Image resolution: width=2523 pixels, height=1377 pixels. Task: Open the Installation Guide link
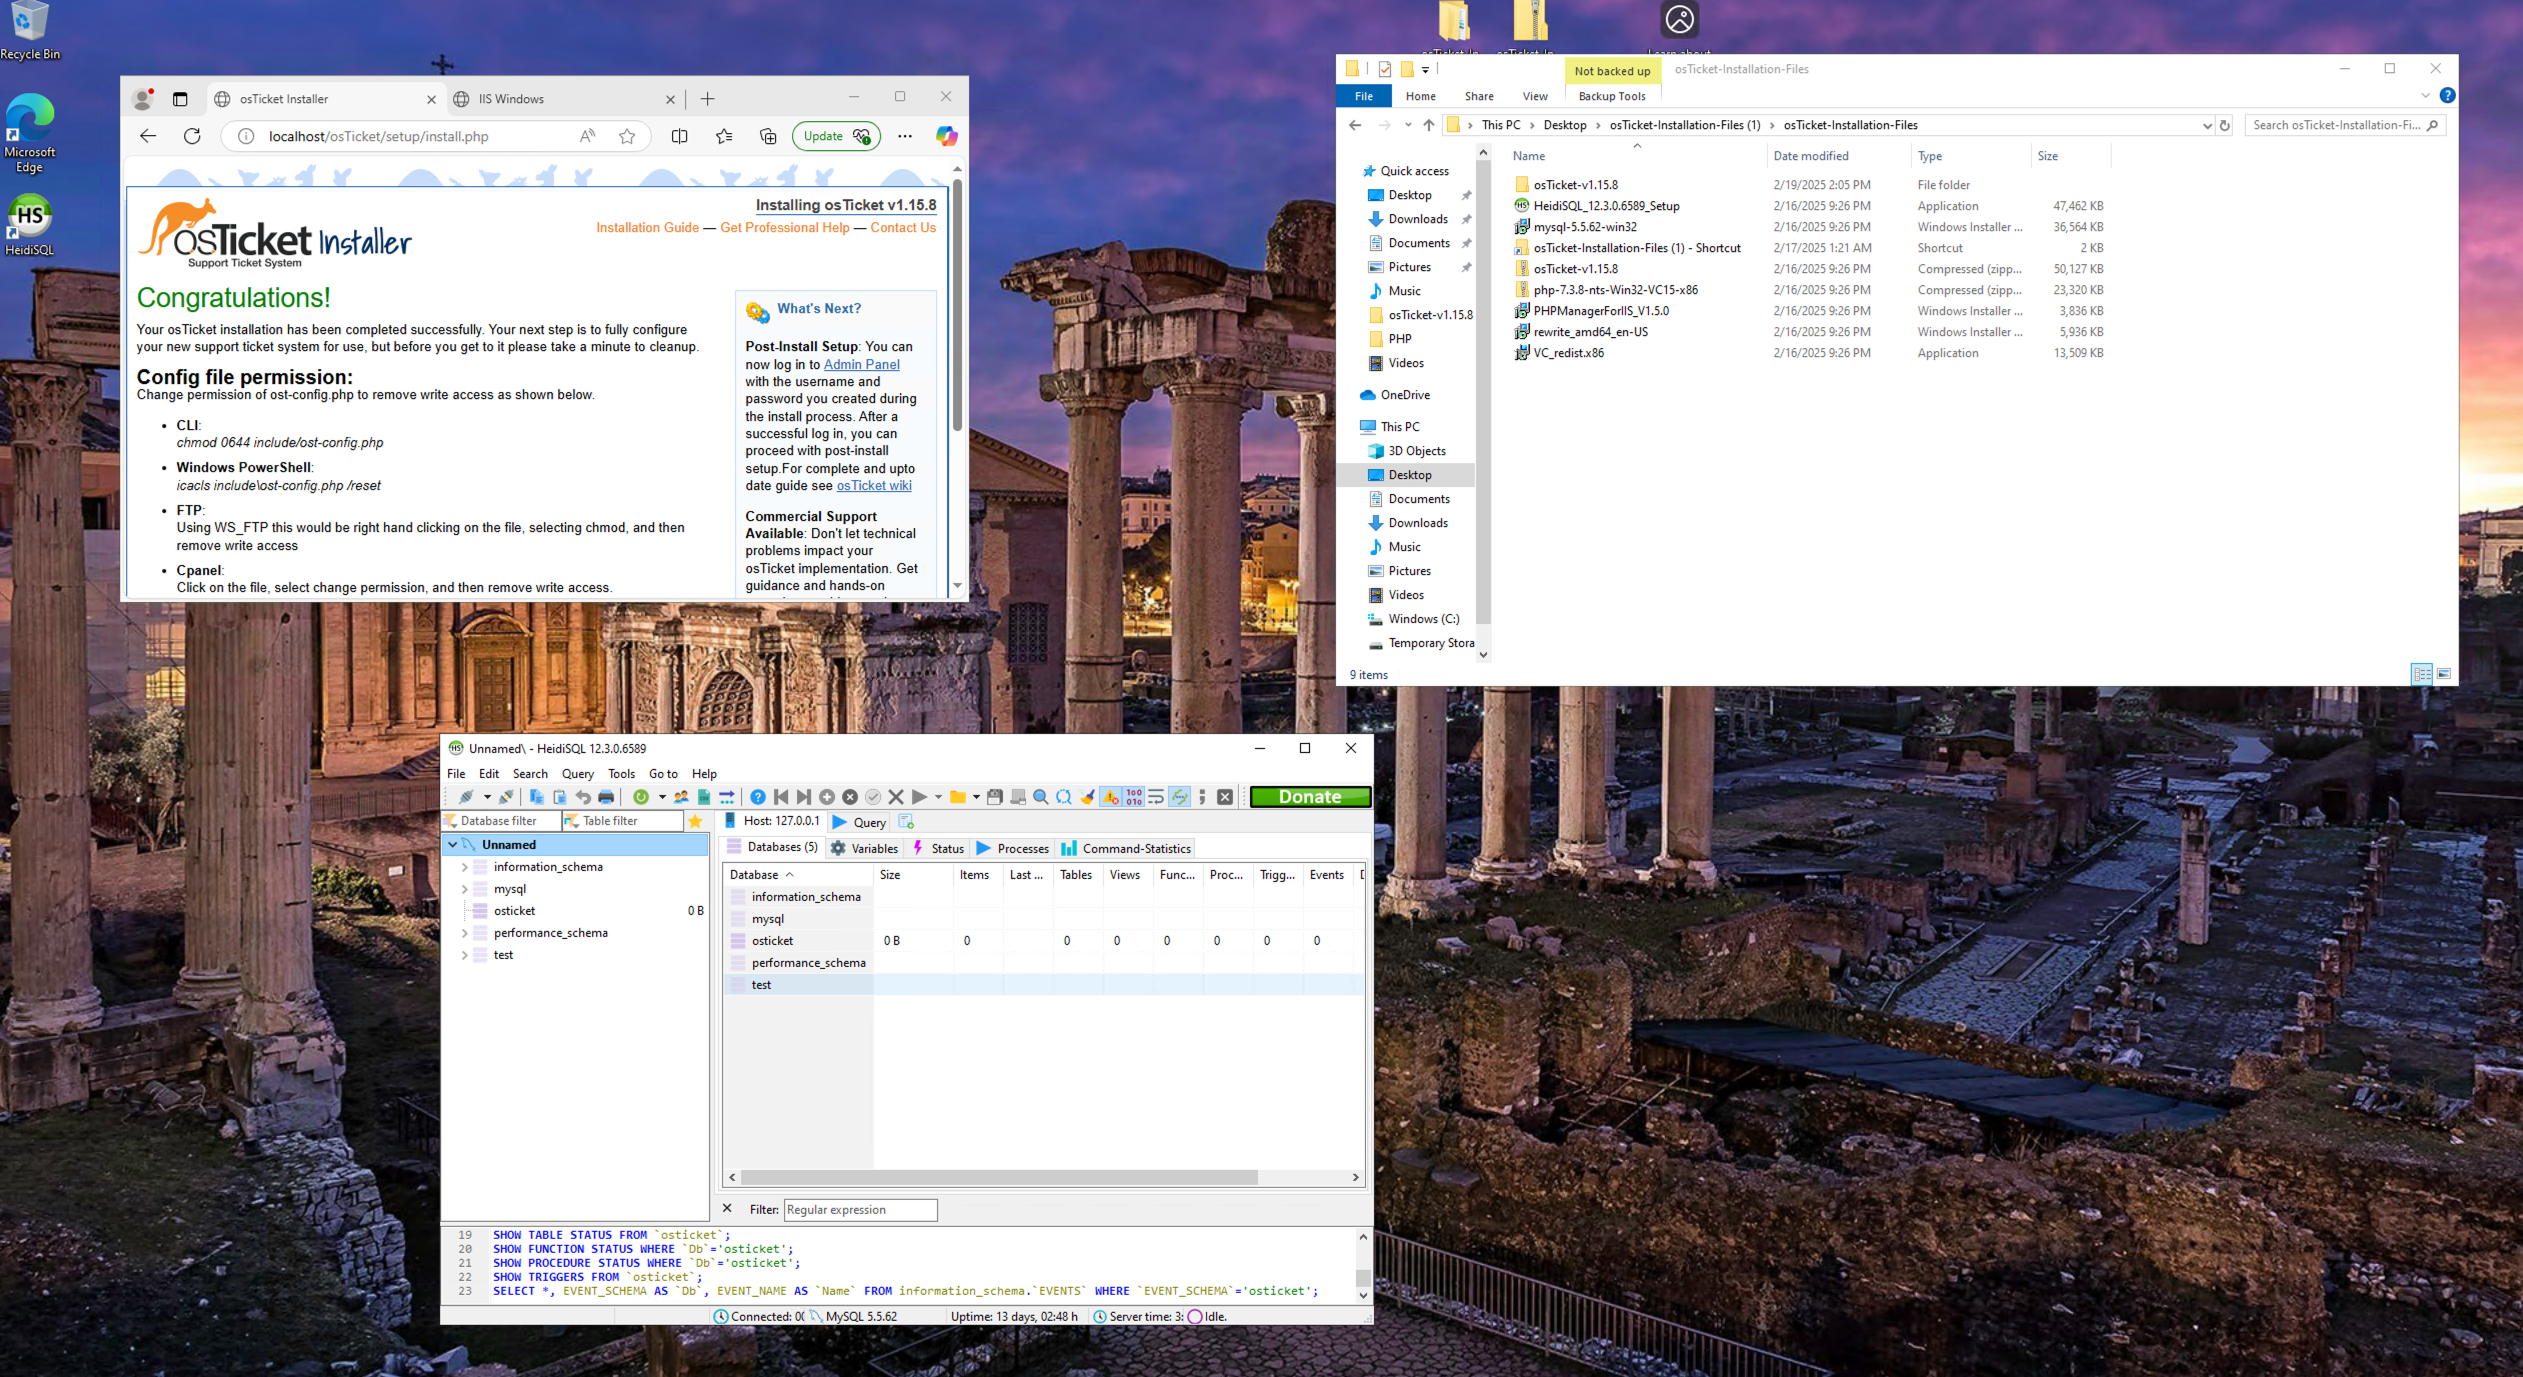pos(648,228)
